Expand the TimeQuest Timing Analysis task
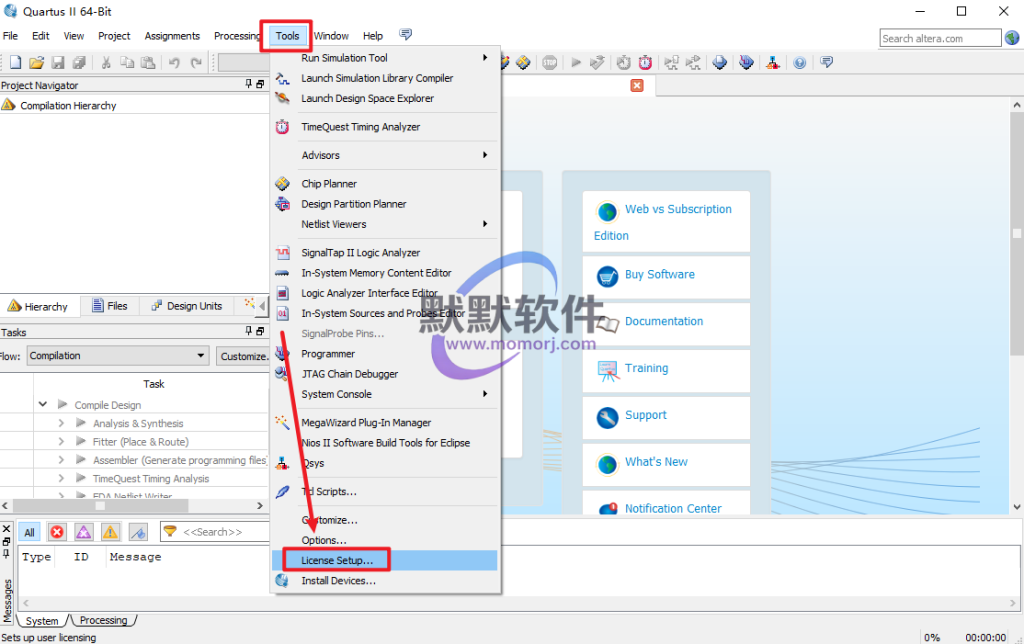Image resolution: width=1024 pixels, height=644 pixels. (61, 478)
